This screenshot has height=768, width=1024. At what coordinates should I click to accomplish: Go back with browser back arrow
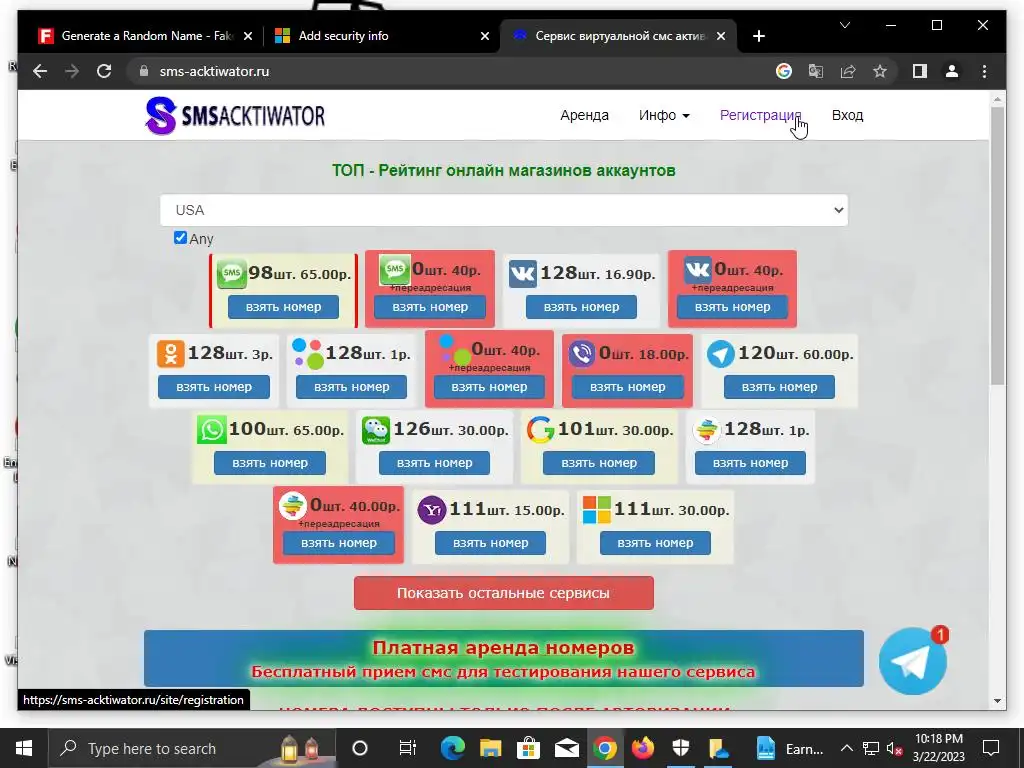pyautogui.click(x=40, y=71)
